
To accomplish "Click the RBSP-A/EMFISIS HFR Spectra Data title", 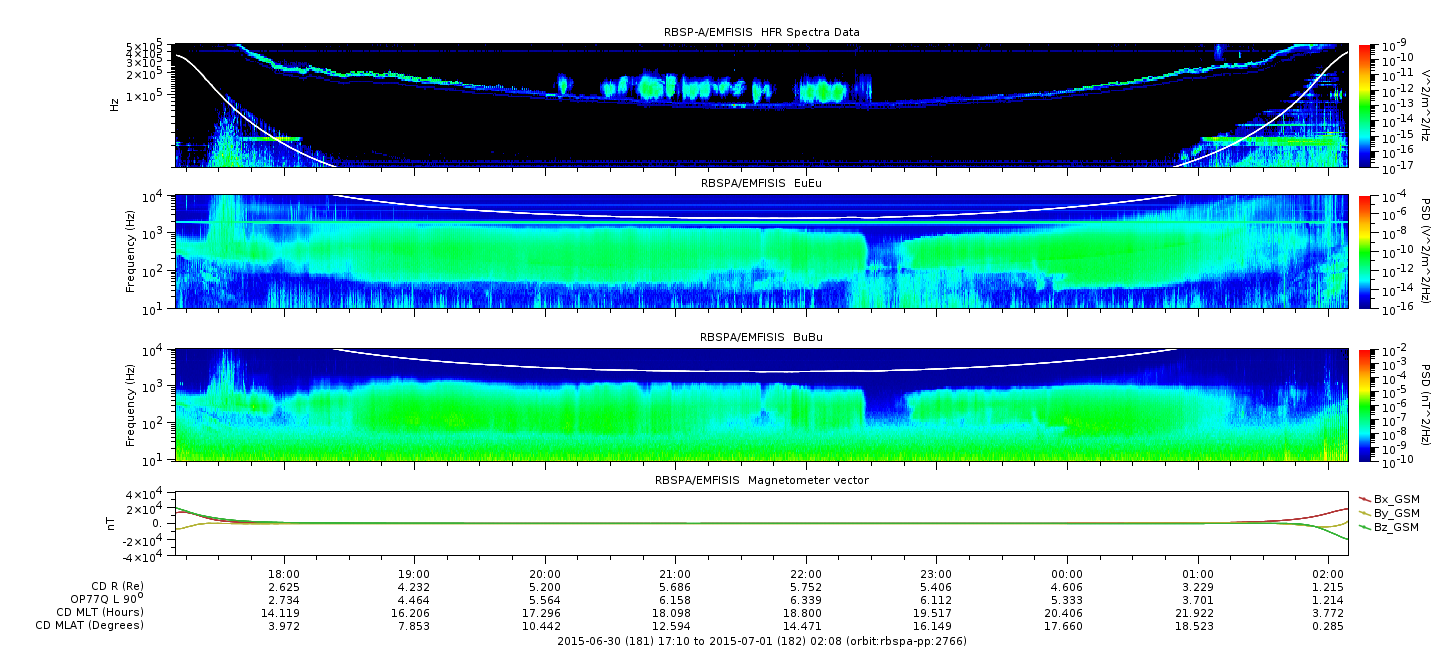I will click(x=761, y=33).
